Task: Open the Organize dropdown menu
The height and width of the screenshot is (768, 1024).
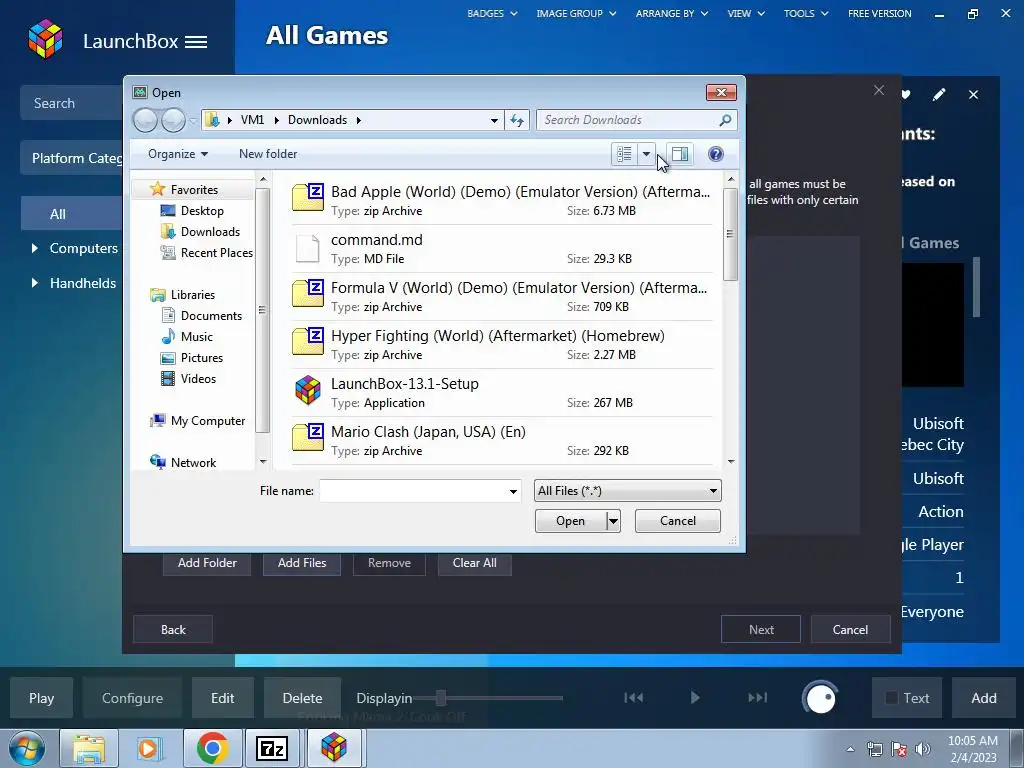Action: (178, 154)
